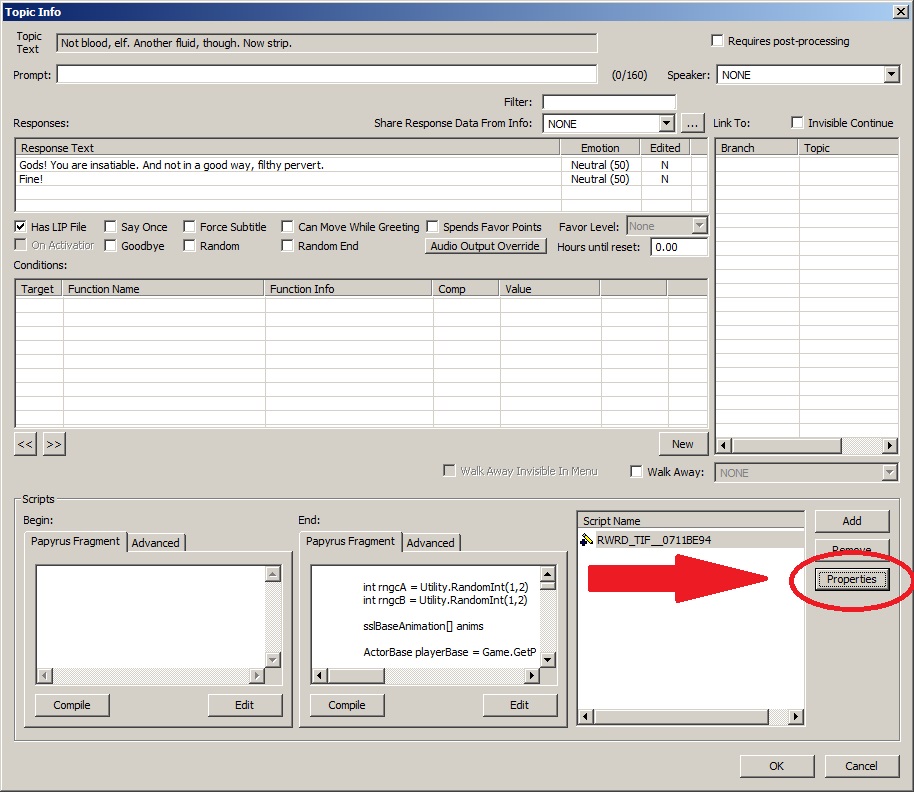Click New to add a condition
The width and height of the screenshot is (914, 792).
[682, 444]
